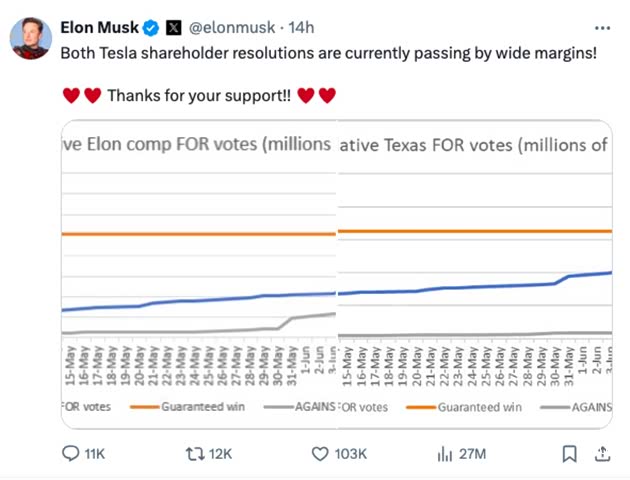Click the 11K replies count
This screenshot has height=480, width=630.
point(94,454)
